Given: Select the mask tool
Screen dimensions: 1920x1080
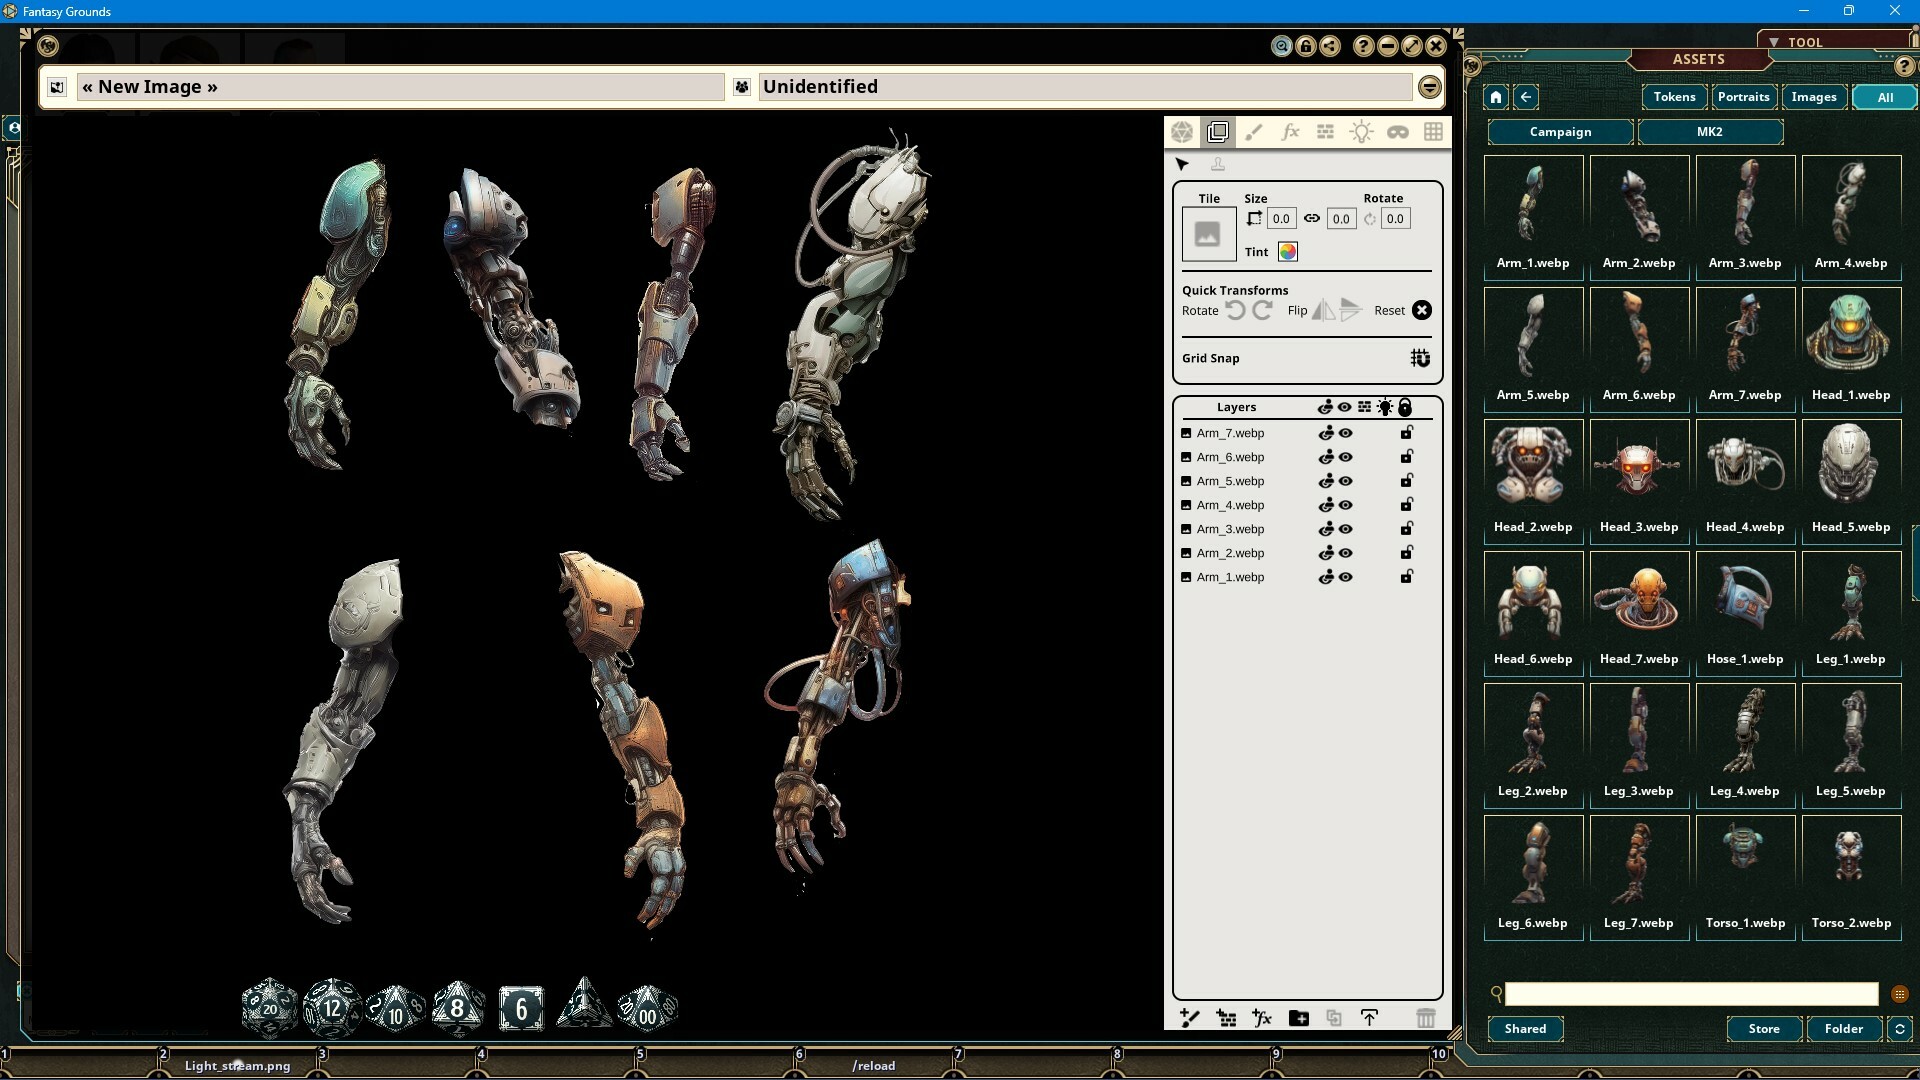Looking at the screenshot, I should point(1397,131).
